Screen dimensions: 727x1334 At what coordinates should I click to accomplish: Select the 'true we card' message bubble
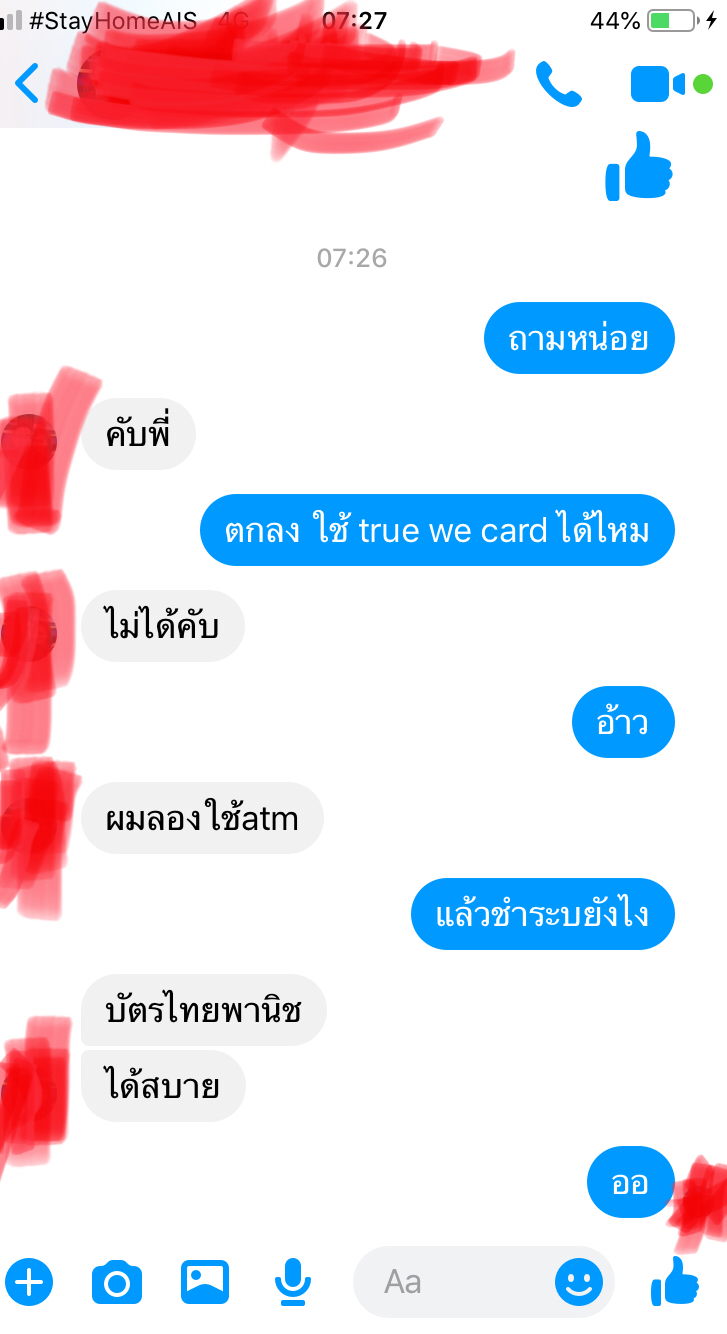[x=437, y=530]
